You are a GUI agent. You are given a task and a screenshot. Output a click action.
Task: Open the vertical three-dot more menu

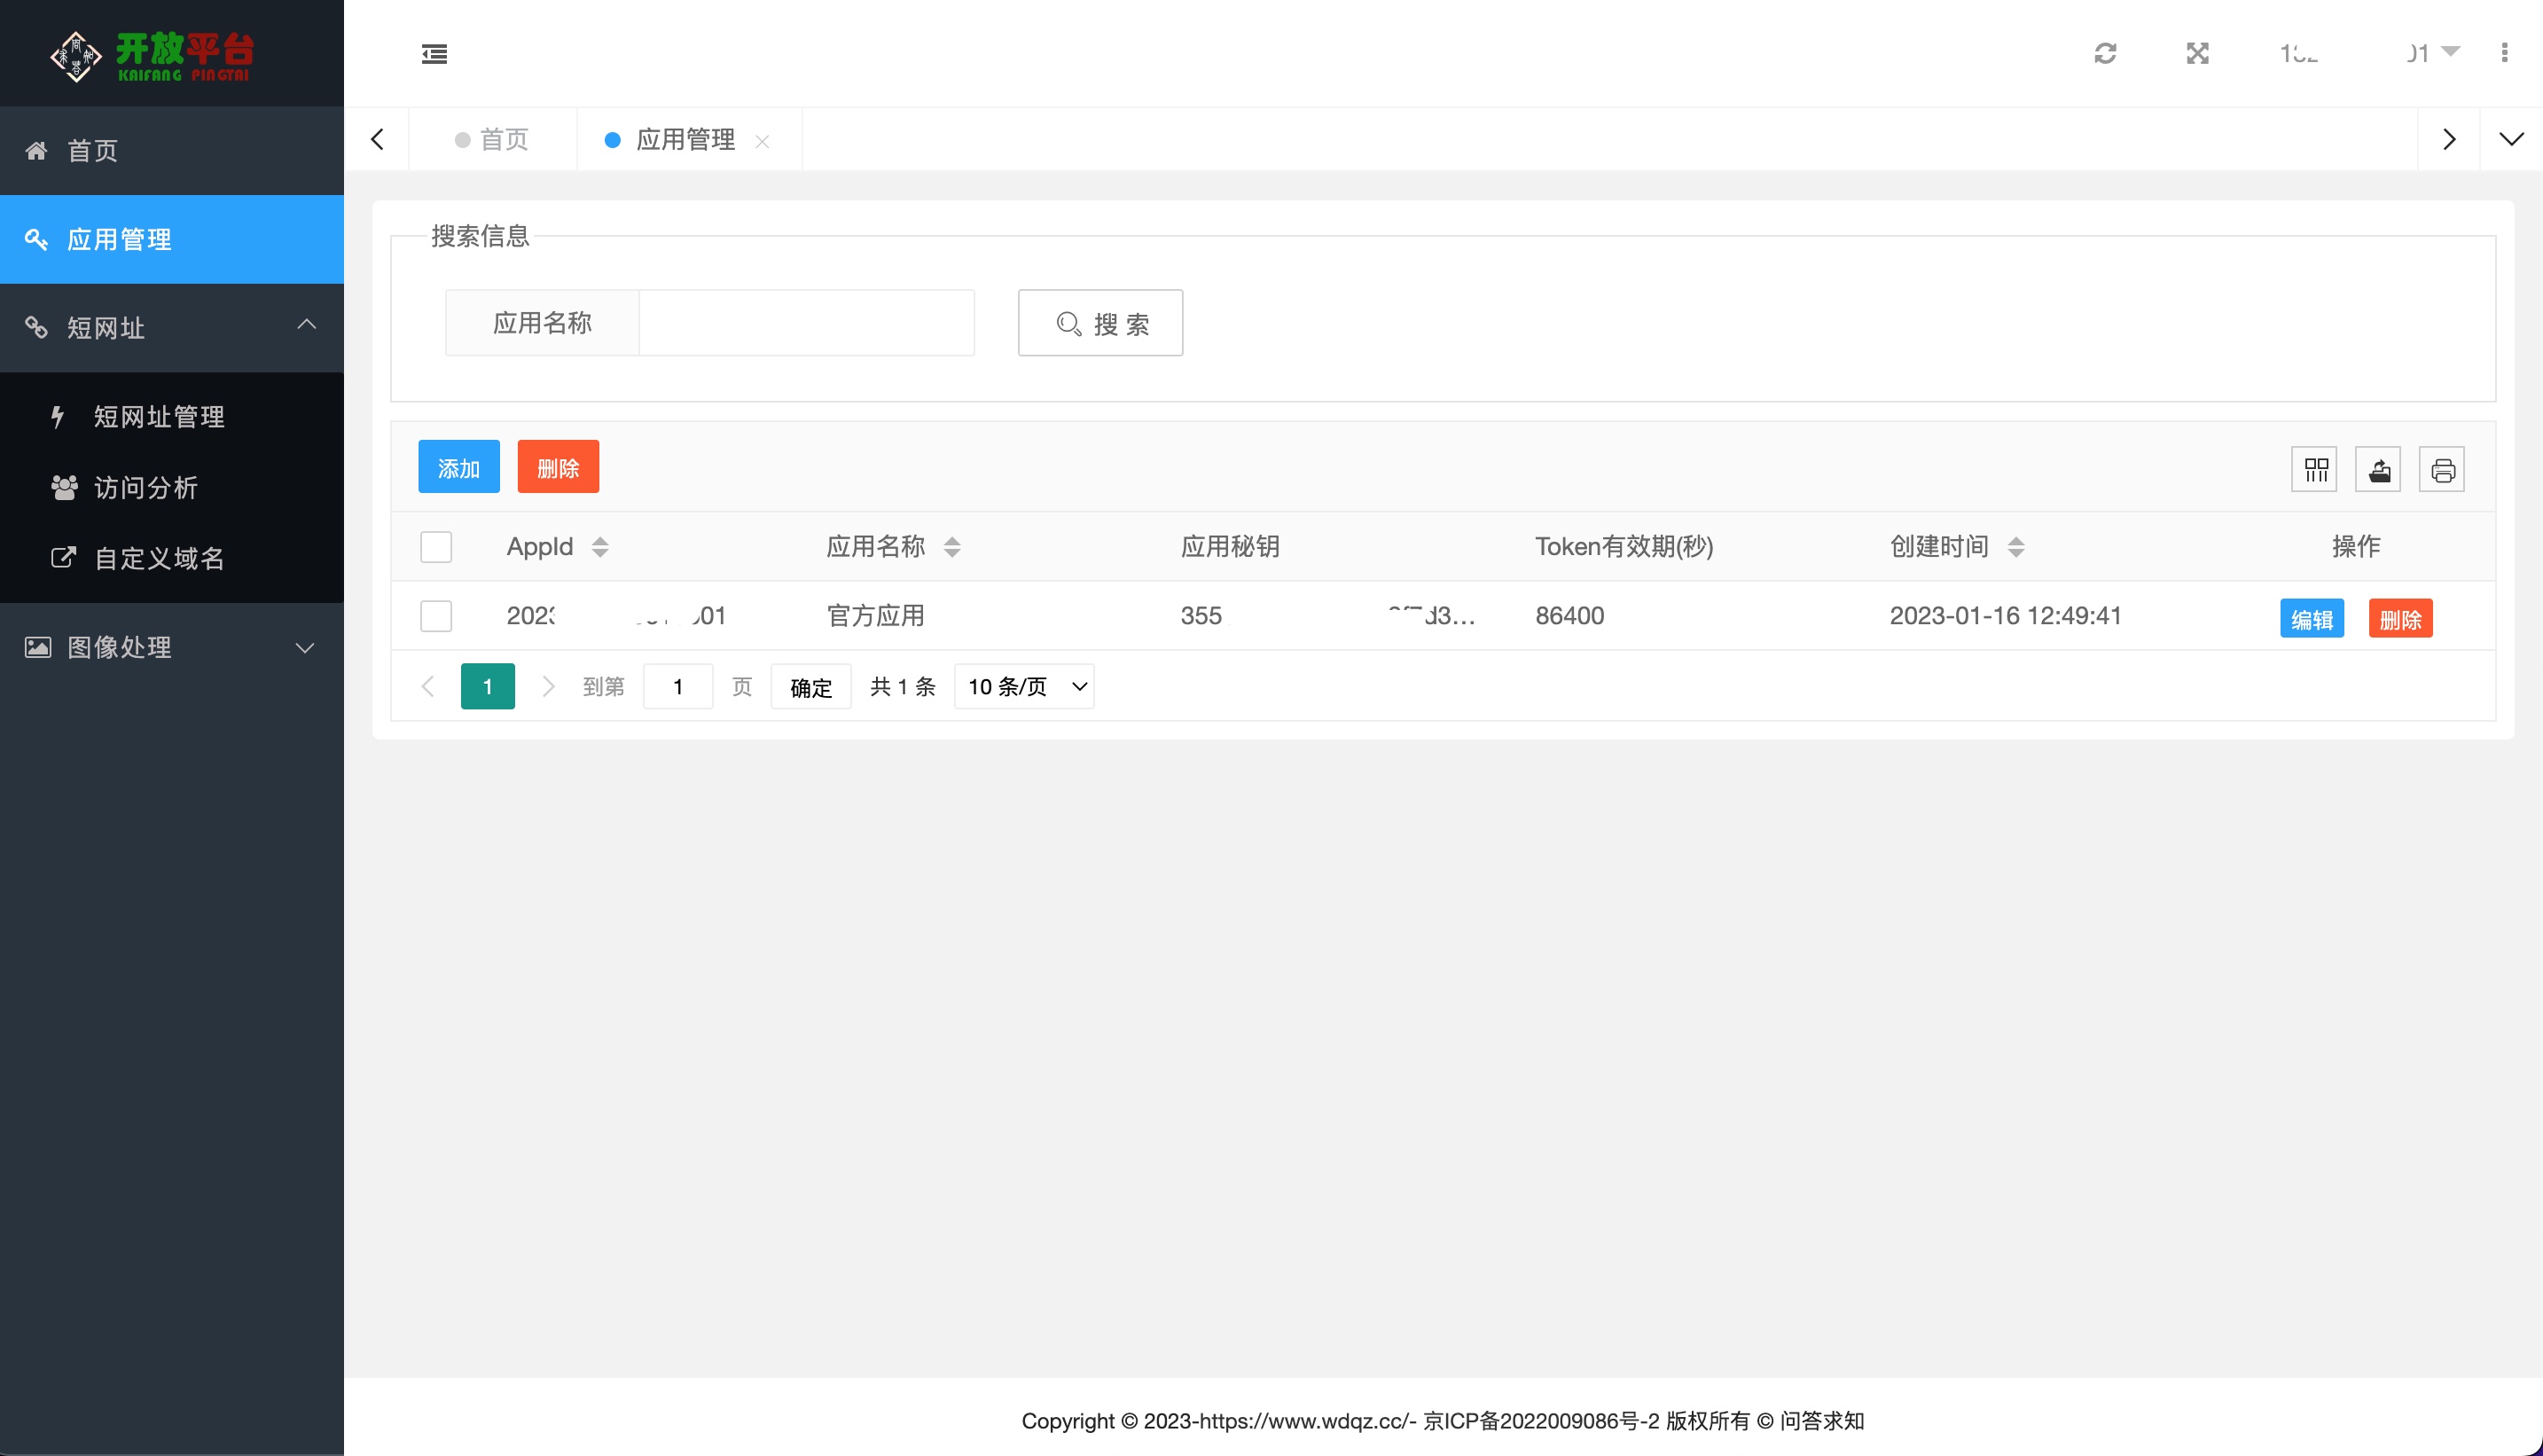click(2504, 53)
